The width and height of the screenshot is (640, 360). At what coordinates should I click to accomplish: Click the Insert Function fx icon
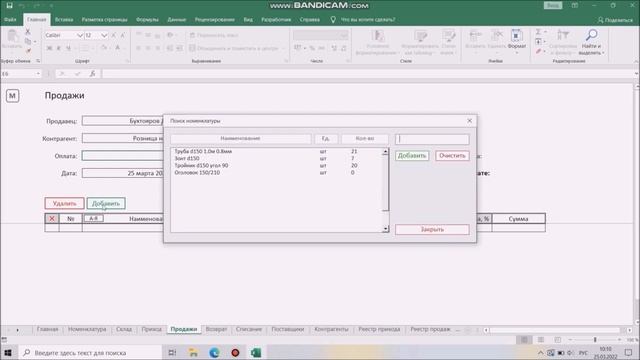point(93,73)
